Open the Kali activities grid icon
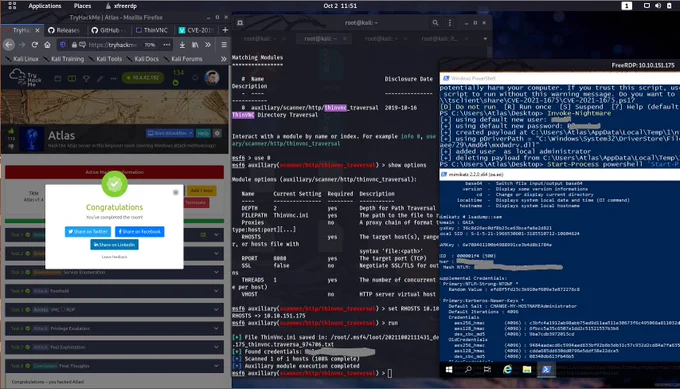This screenshot has height=389, width=680. click(12, 6)
